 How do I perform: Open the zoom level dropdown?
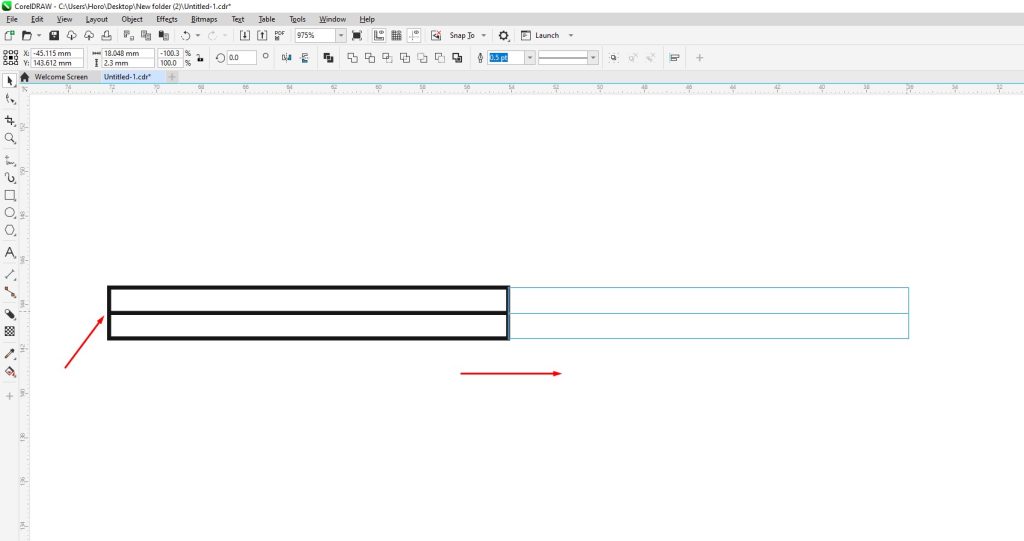pos(341,35)
